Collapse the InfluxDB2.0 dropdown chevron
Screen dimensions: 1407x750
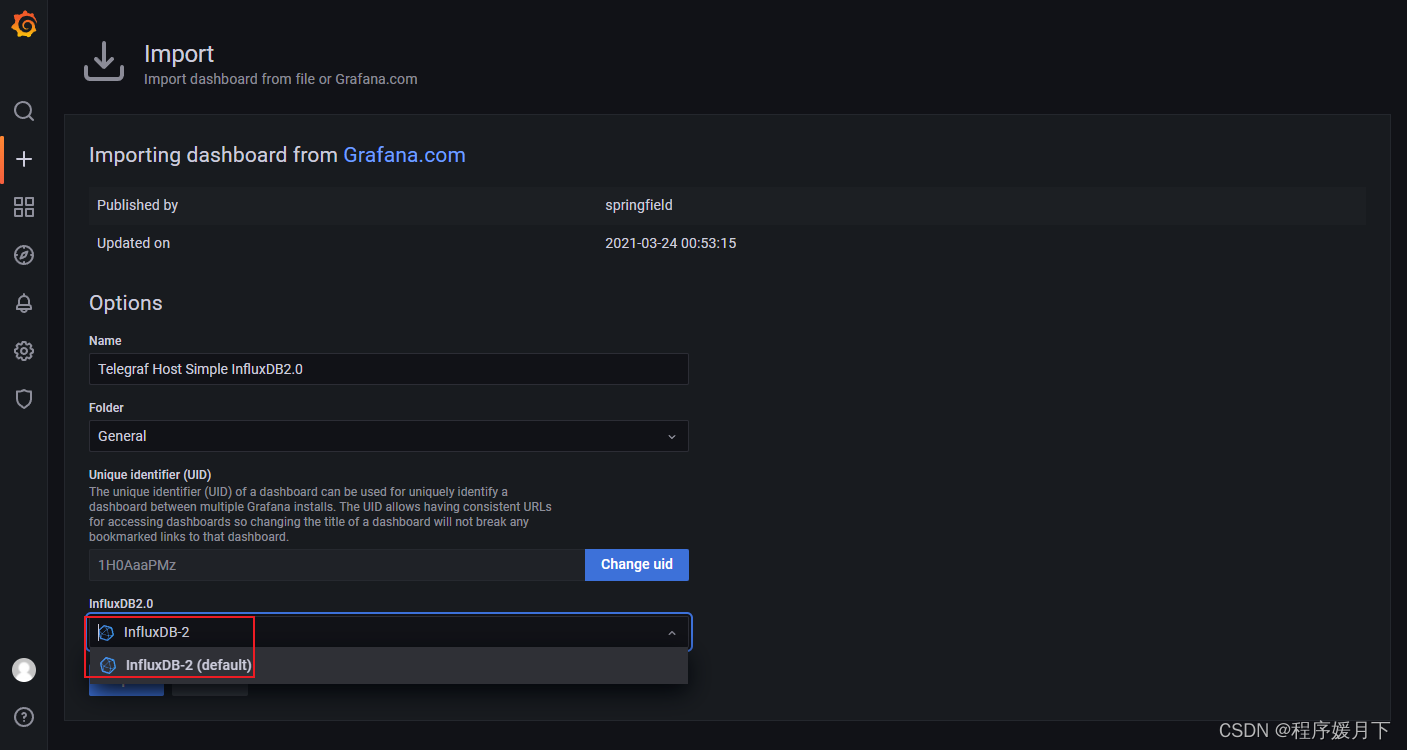point(672,633)
